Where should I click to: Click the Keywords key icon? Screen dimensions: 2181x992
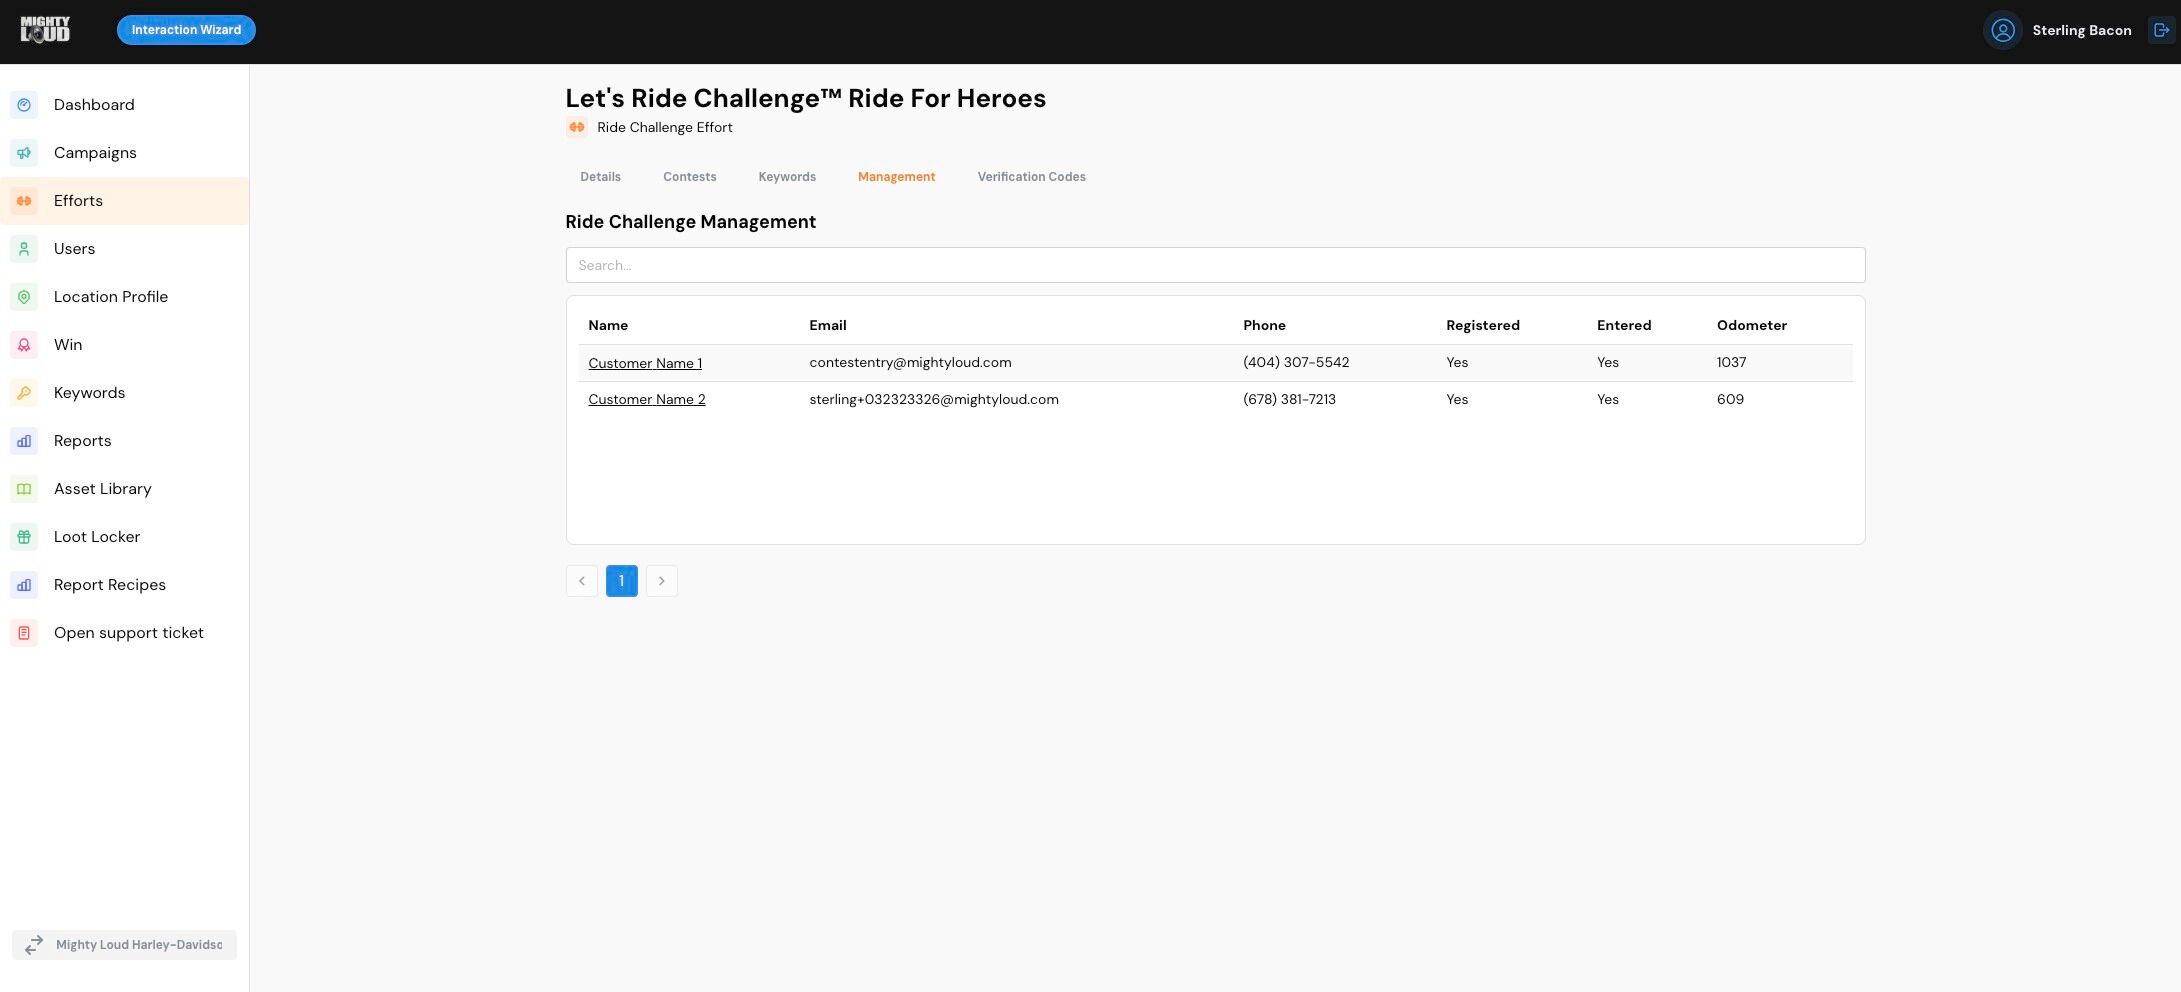(24, 393)
